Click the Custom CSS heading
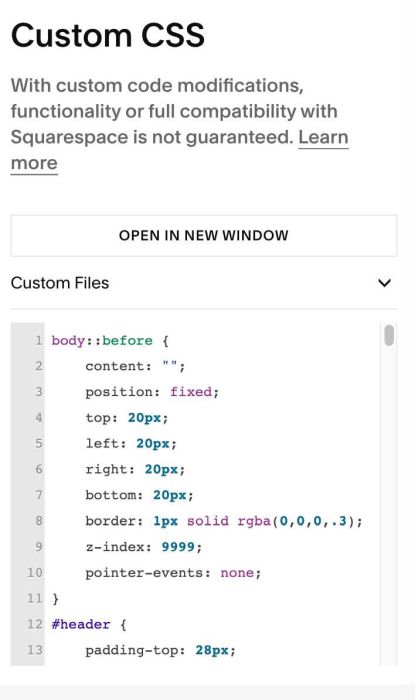This screenshot has height=700, width=415. [108, 35]
